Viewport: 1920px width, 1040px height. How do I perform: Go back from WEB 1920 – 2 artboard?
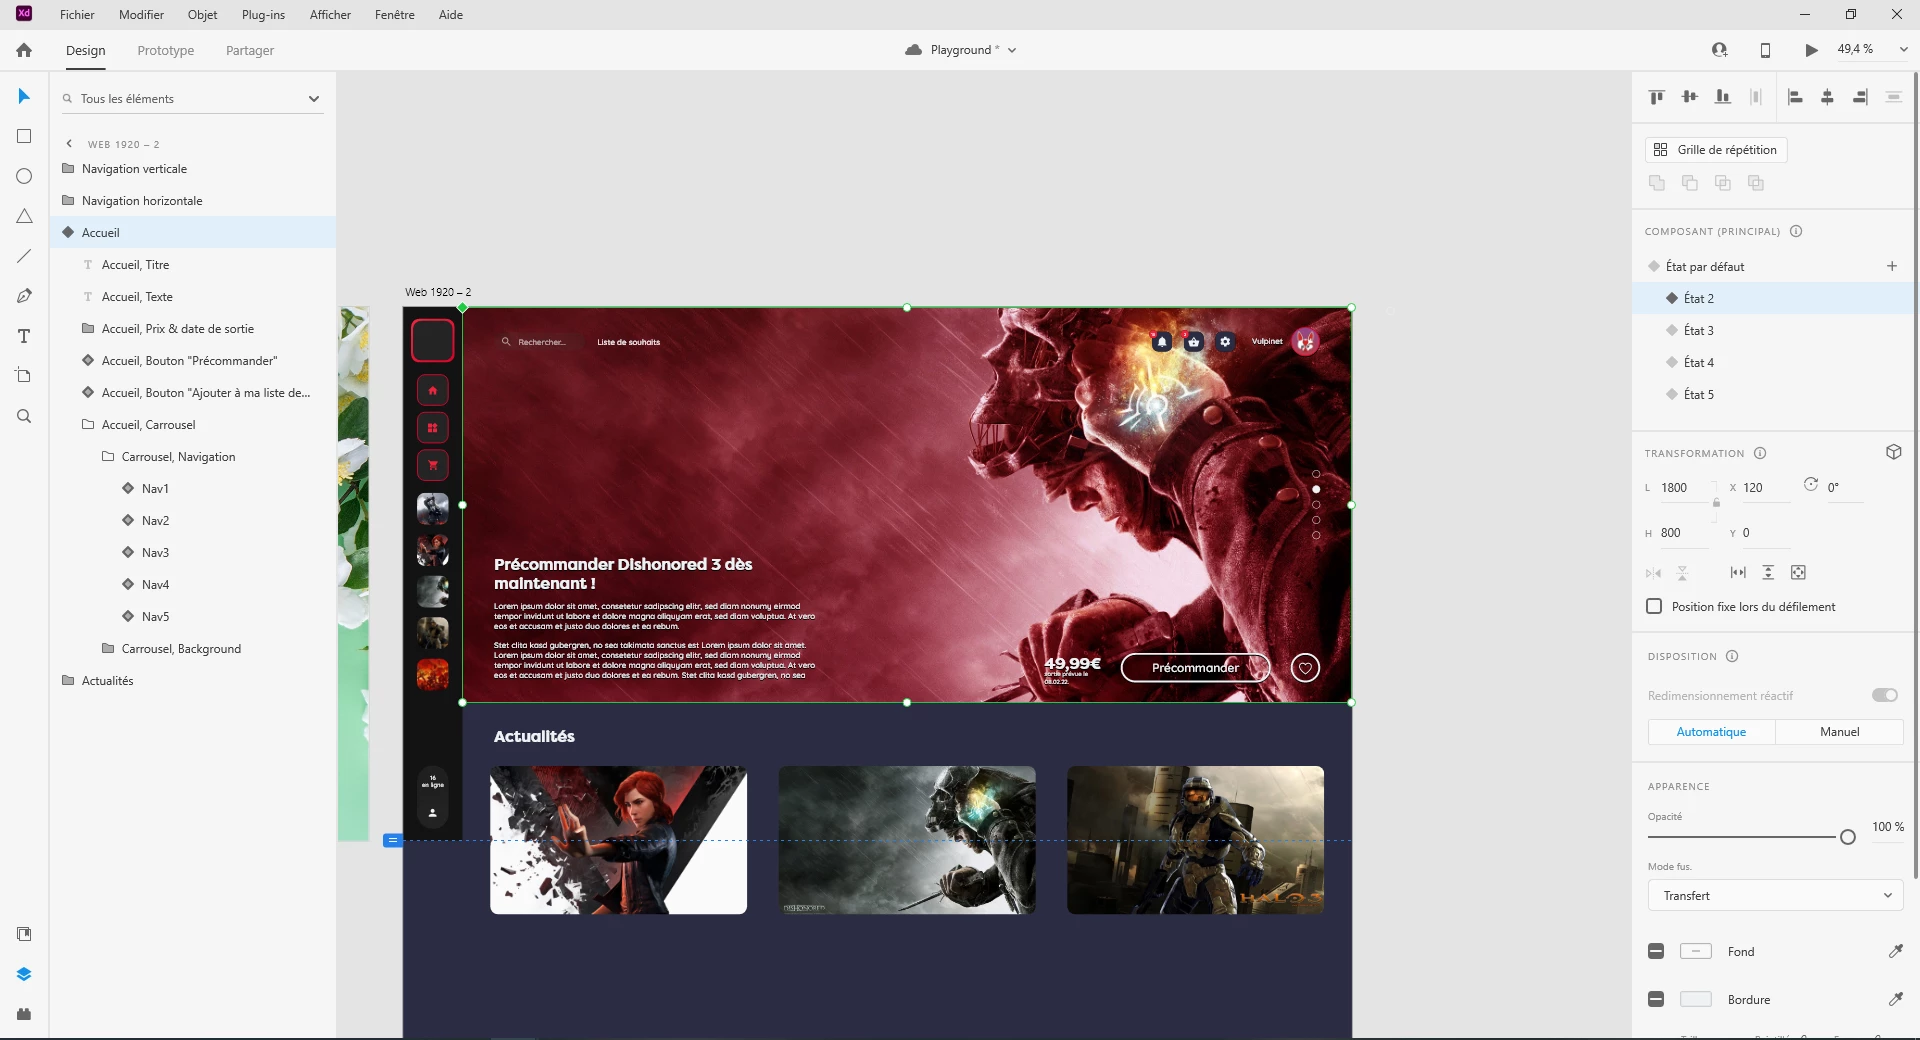[x=69, y=144]
